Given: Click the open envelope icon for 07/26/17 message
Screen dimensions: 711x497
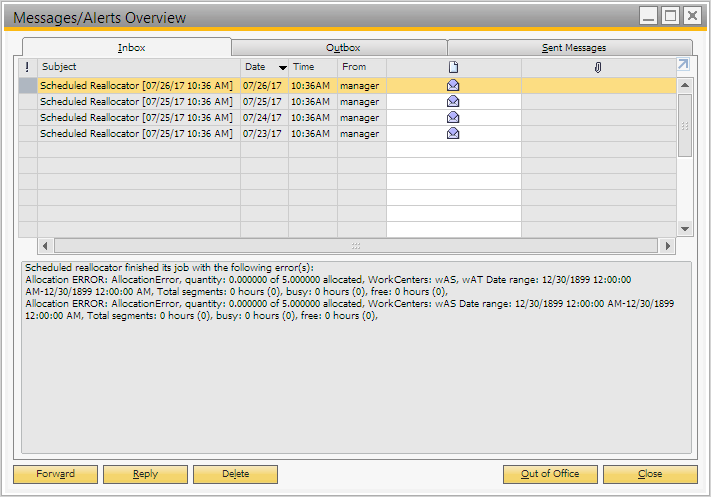Looking at the screenshot, I should coord(453,86).
